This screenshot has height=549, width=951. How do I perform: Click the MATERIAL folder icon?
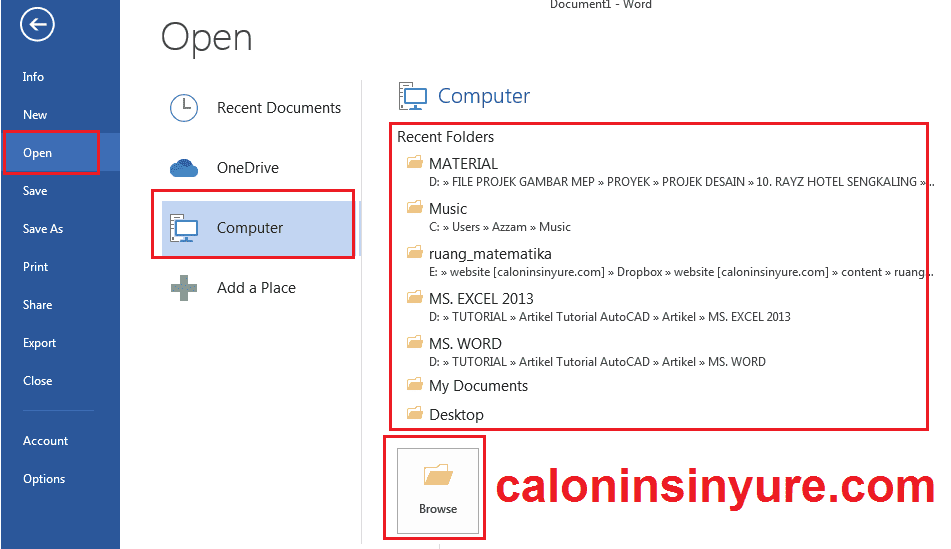click(x=415, y=162)
